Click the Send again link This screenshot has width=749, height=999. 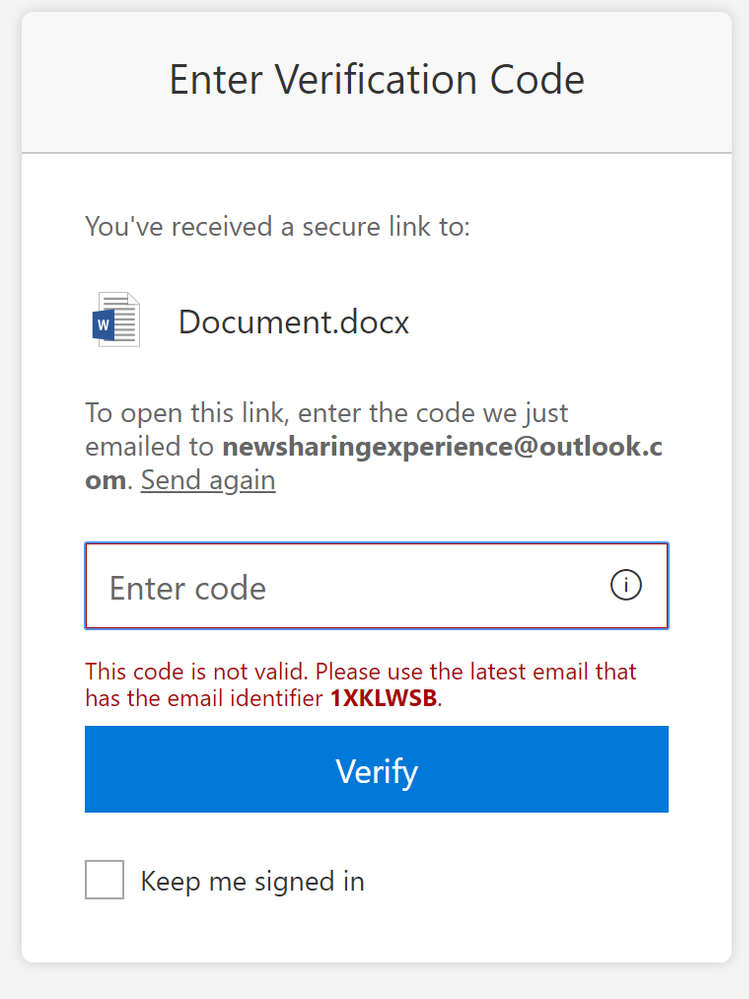(x=208, y=480)
